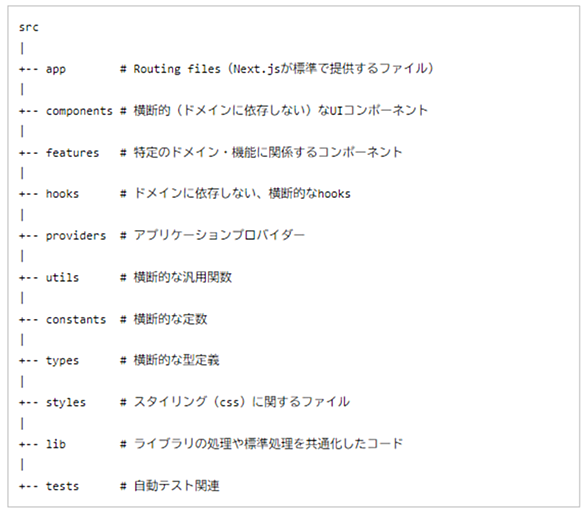The image size is (586, 514).
Task: Select the 'styles' directory name
Action: tap(66, 403)
